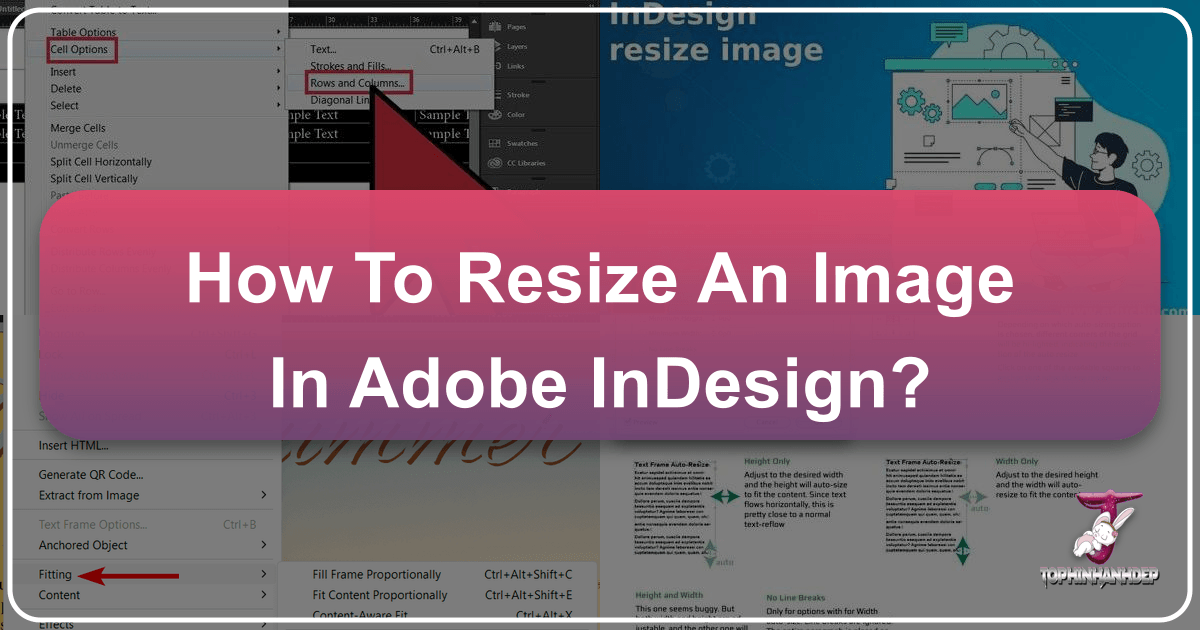The image size is (1200, 630).
Task: Choose Cell Options in the table menu
Action: click(79, 49)
